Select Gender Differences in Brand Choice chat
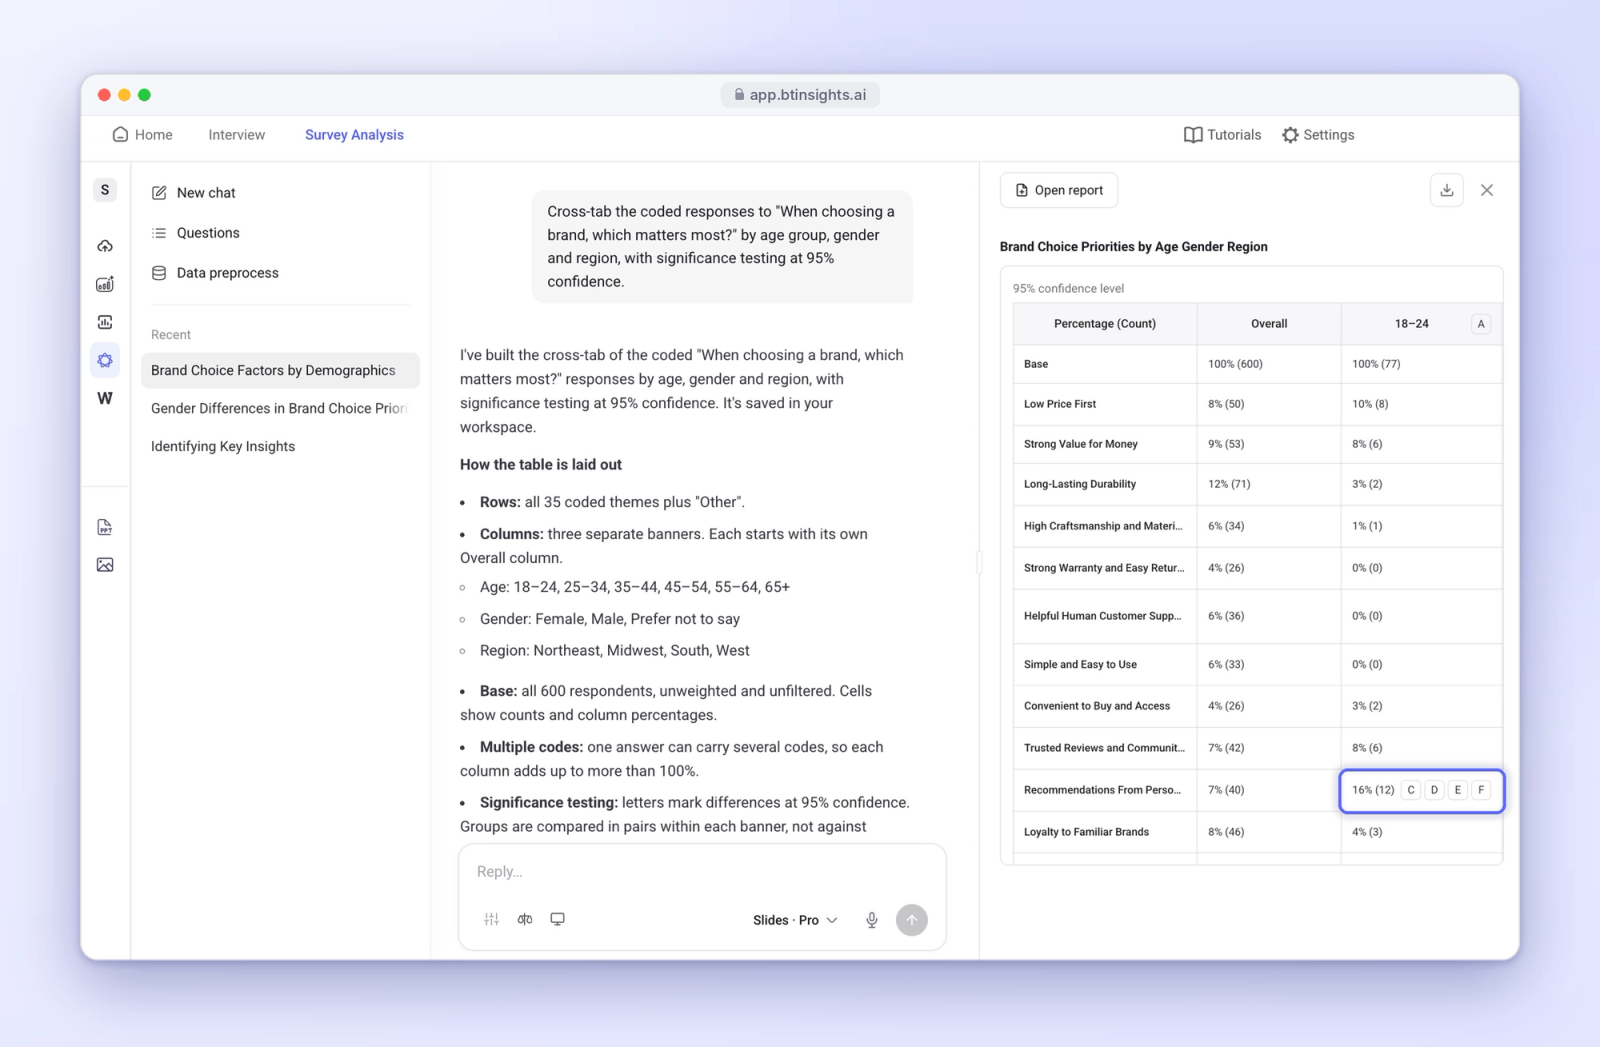 279,408
